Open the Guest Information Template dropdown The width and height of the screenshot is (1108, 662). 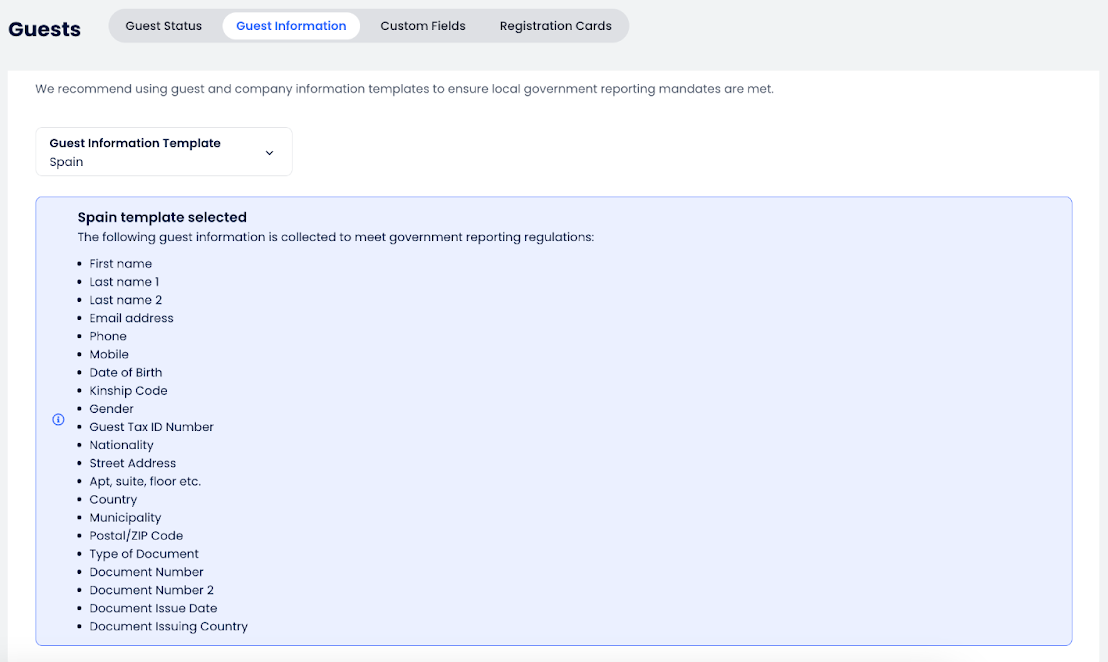(x=164, y=152)
